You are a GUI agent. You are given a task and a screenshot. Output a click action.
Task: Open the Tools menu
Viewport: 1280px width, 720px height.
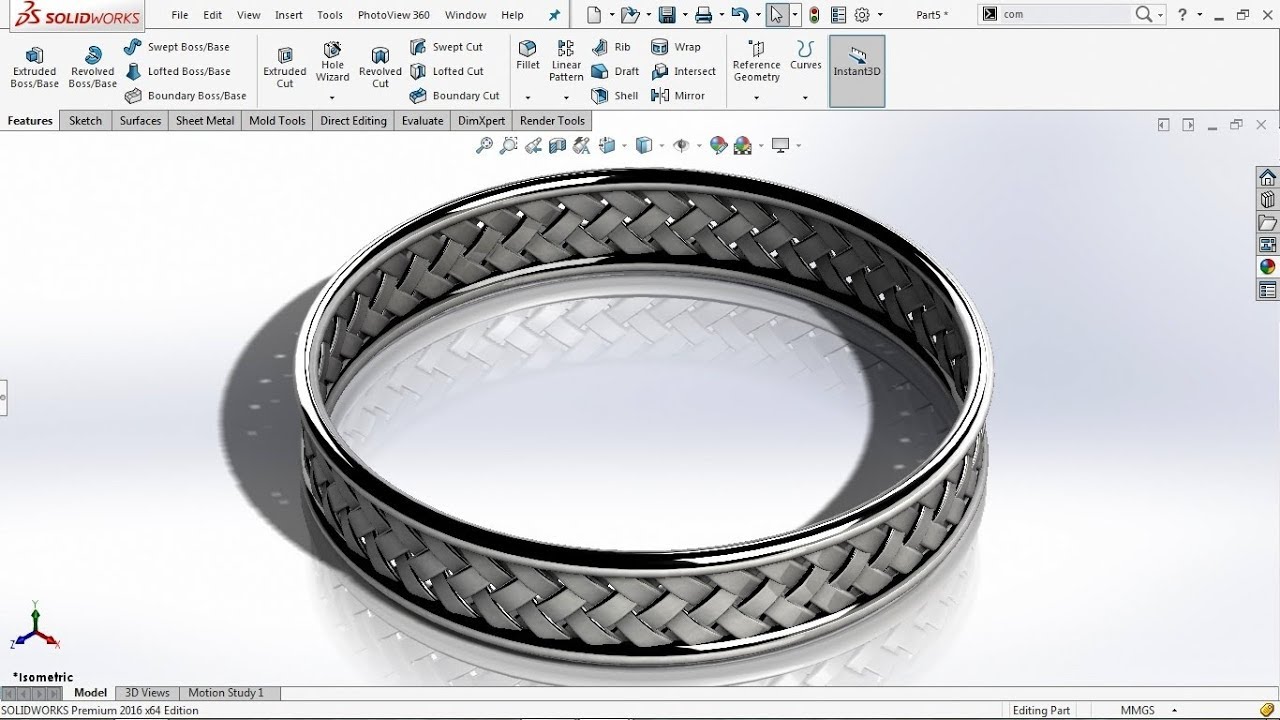point(330,15)
